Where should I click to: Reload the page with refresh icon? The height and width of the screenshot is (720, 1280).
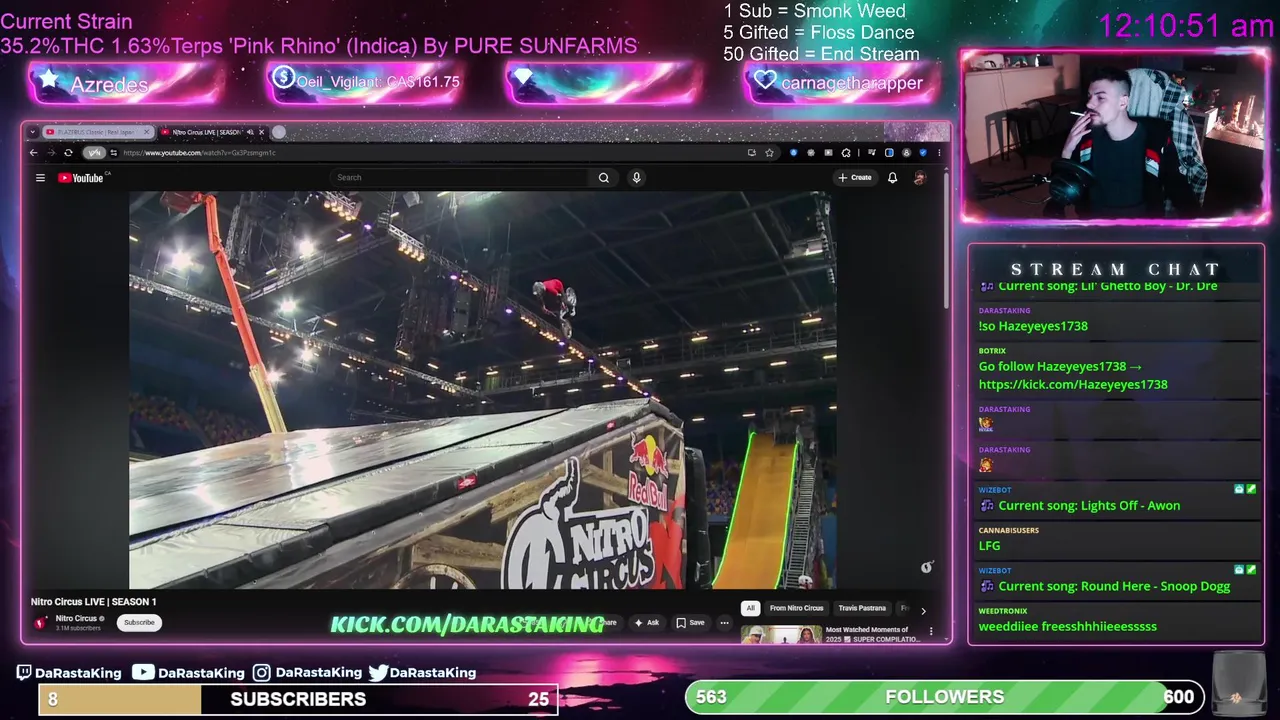[68, 153]
